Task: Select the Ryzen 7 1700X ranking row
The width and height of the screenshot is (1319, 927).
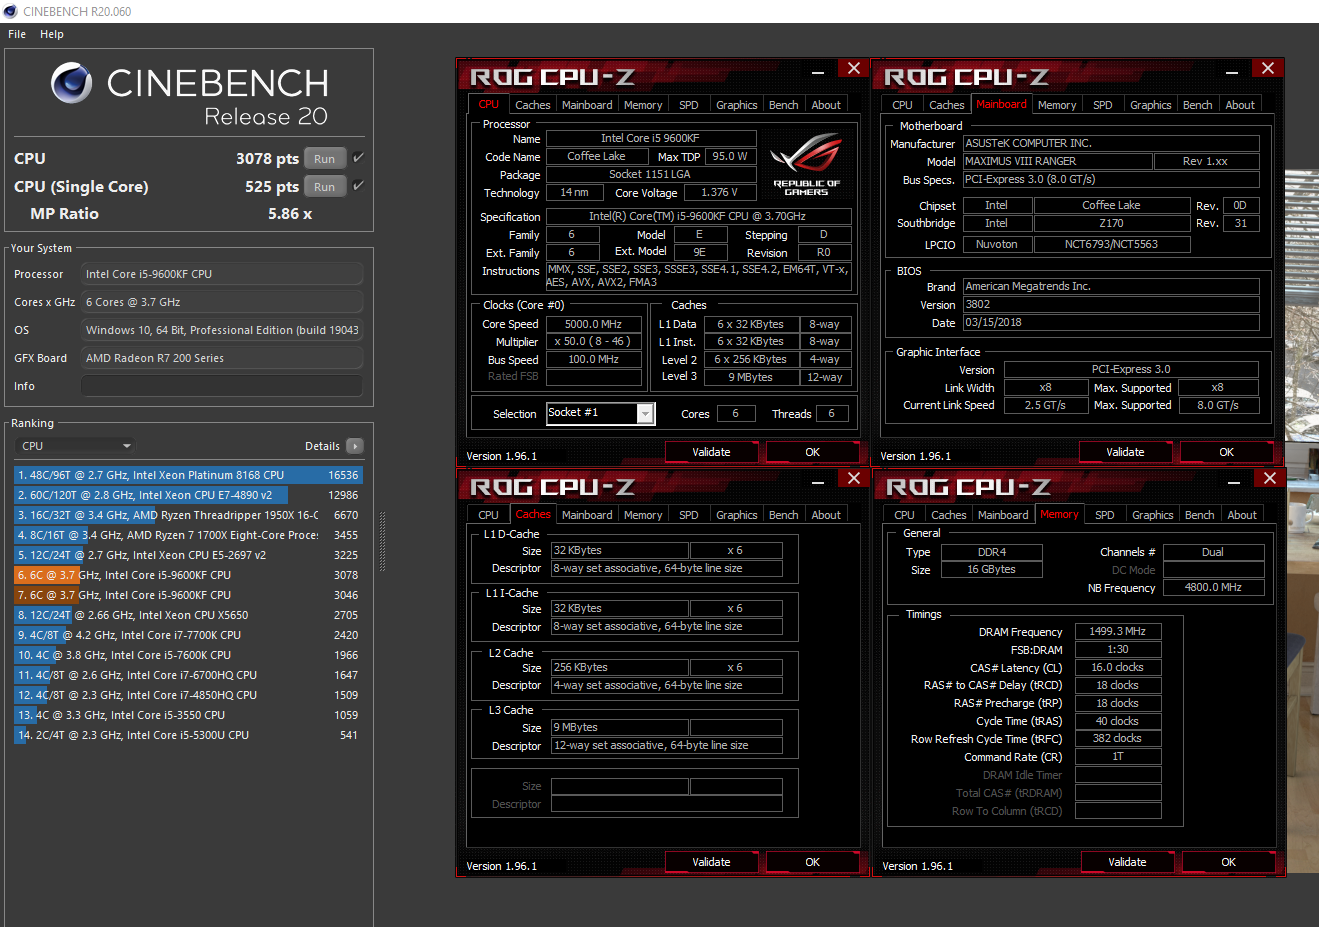Action: click(188, 535)
